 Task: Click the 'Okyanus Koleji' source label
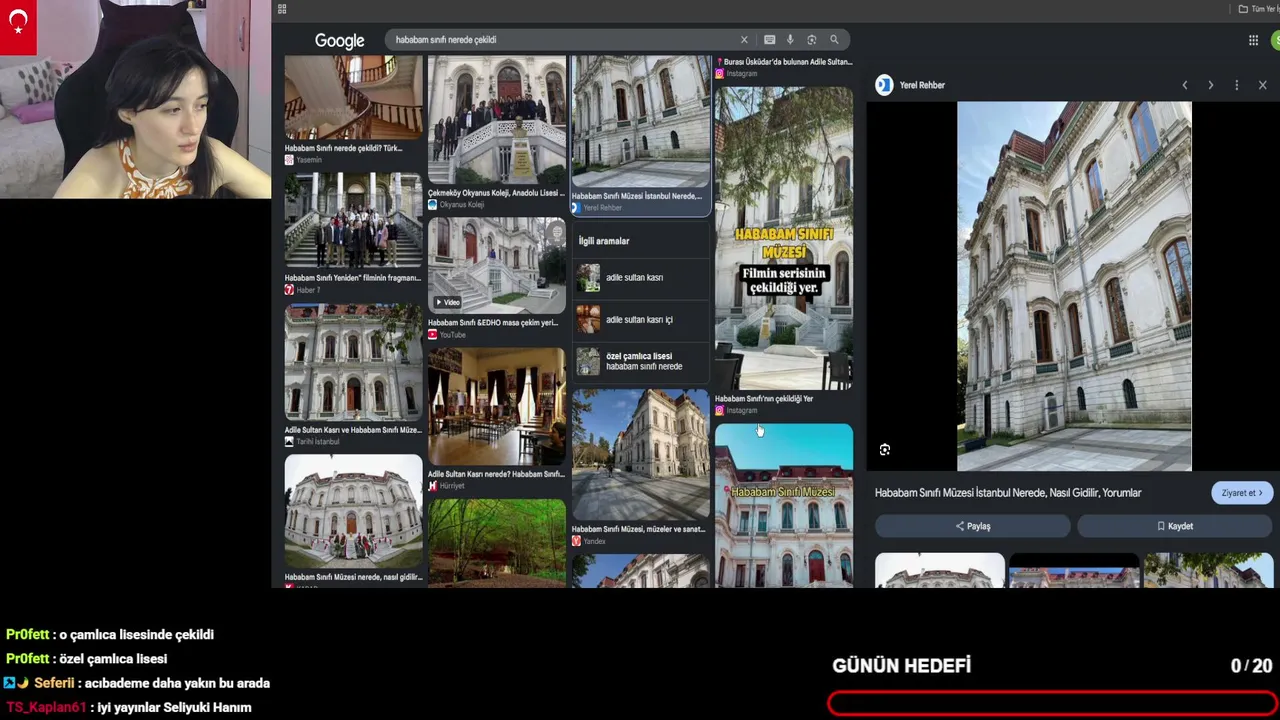[x=462, y=205]
